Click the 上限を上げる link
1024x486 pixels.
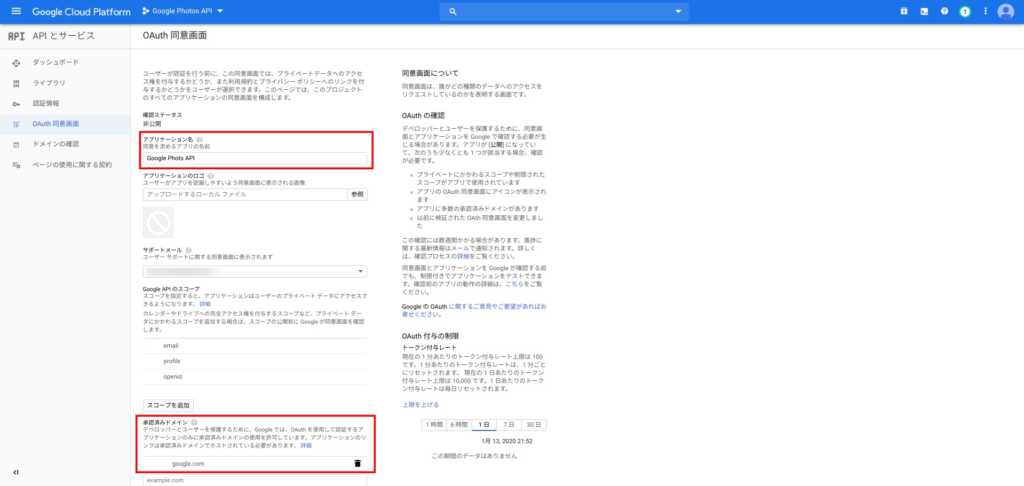coord(420,404)
